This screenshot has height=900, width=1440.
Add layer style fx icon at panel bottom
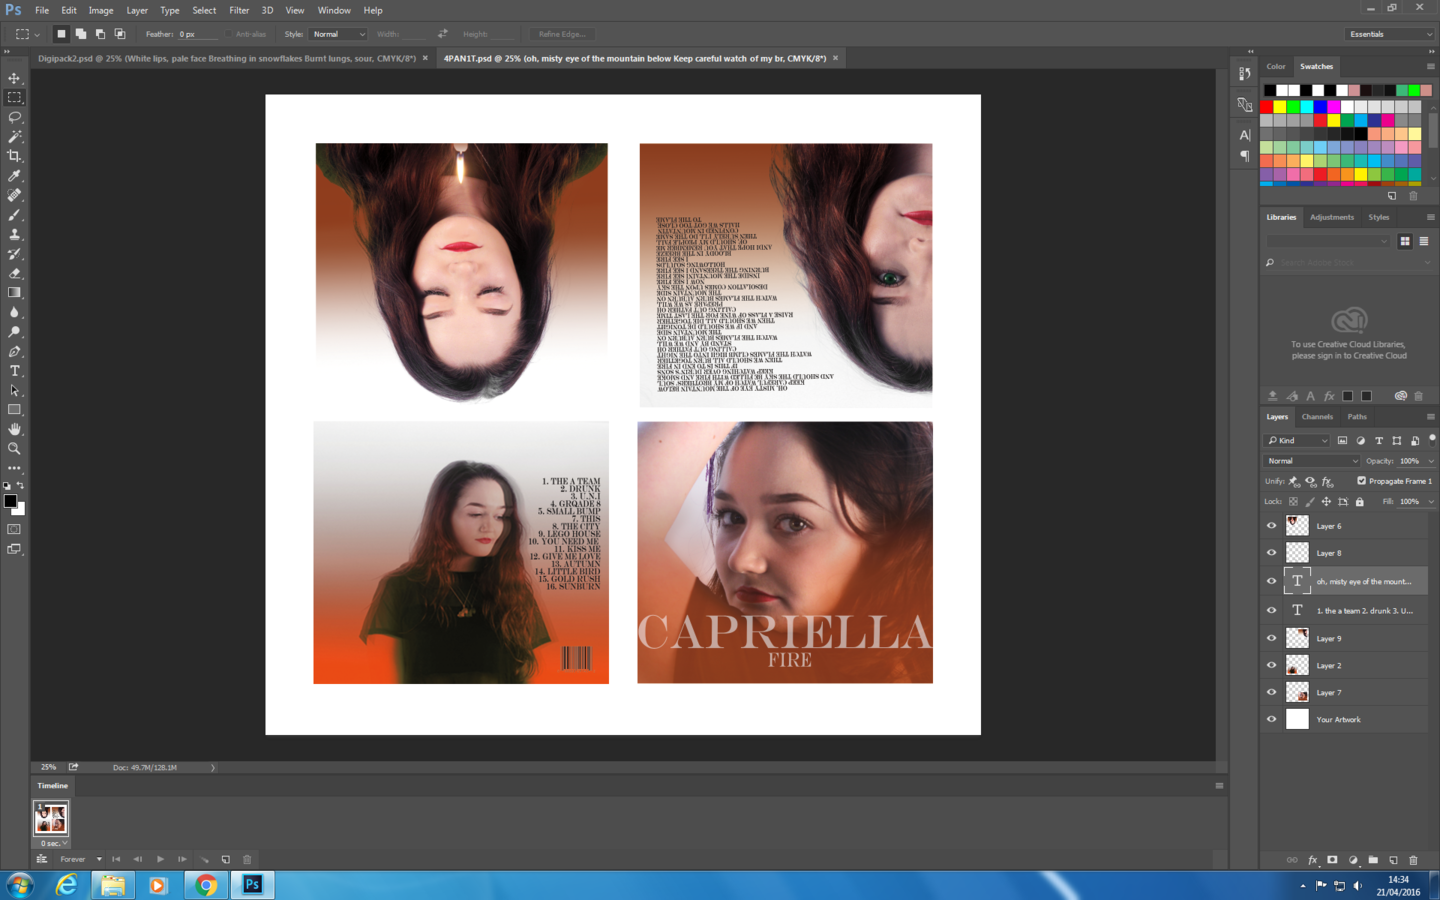(1312, 860)
